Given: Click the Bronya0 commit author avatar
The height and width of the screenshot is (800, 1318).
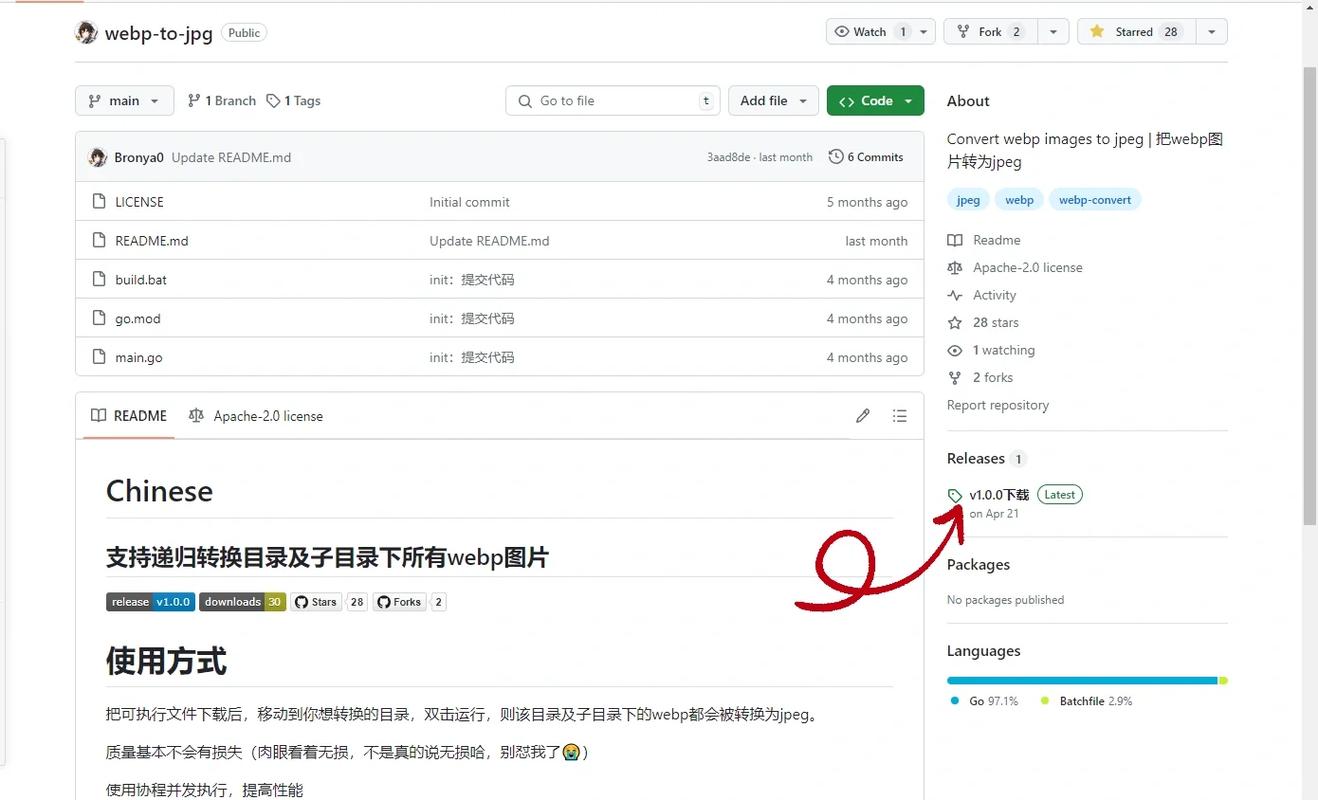Looking at the screenshot, I should 97,157.
